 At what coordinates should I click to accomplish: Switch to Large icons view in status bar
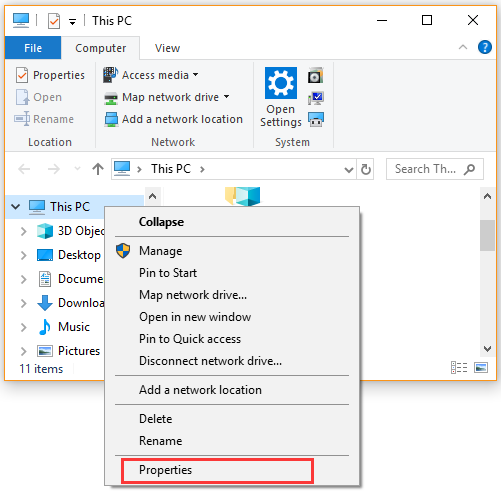coord(481,368)
